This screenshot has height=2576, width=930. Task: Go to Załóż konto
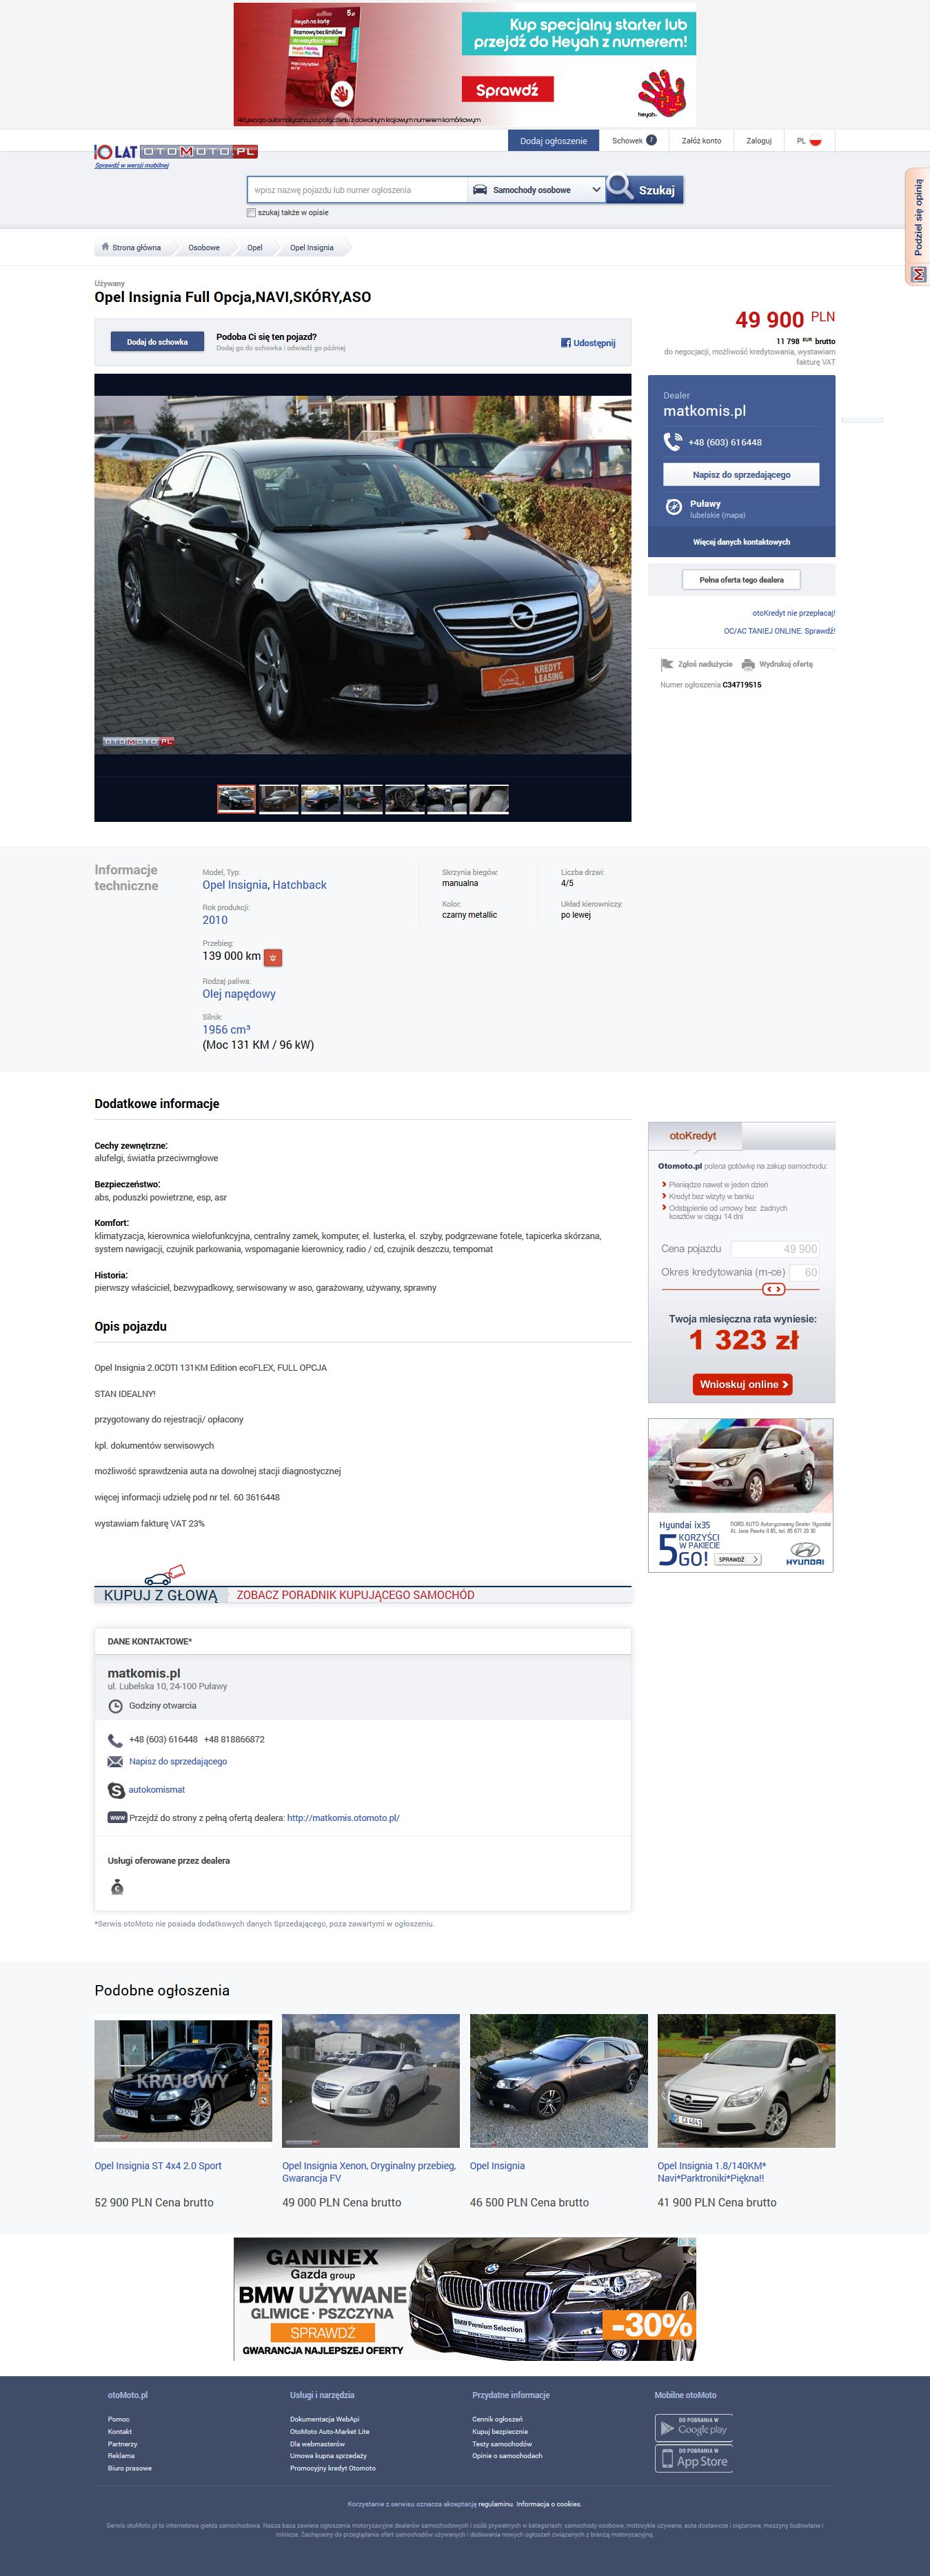(701, 141)
